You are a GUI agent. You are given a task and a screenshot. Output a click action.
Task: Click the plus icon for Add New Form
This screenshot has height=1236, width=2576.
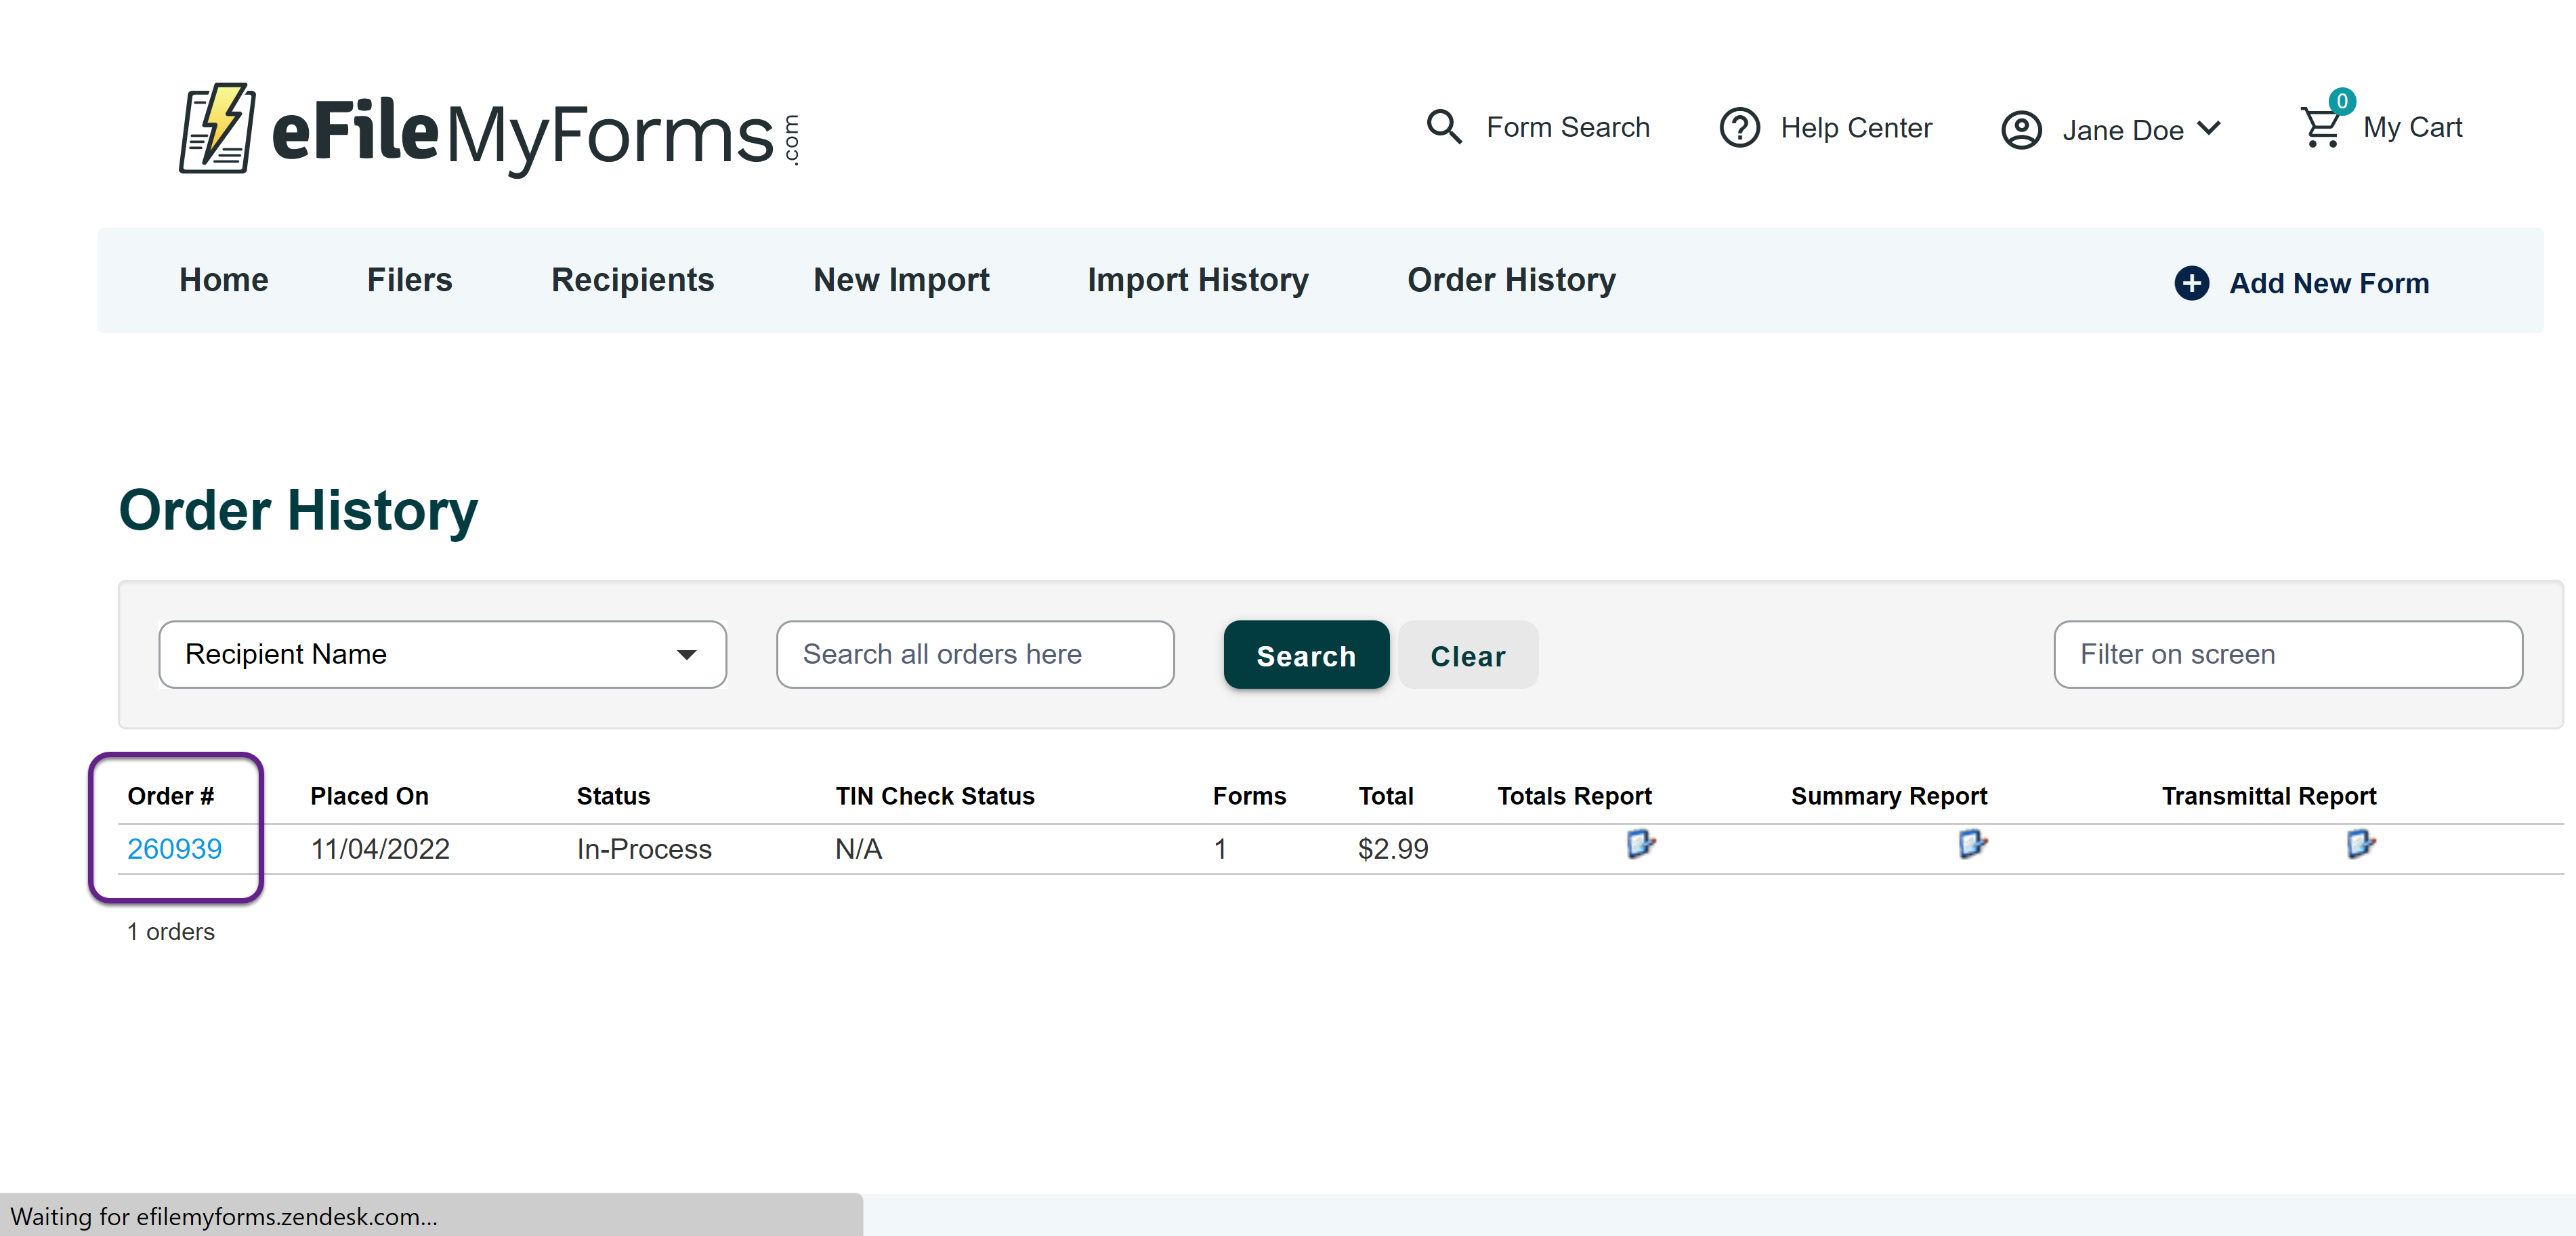2191,283
